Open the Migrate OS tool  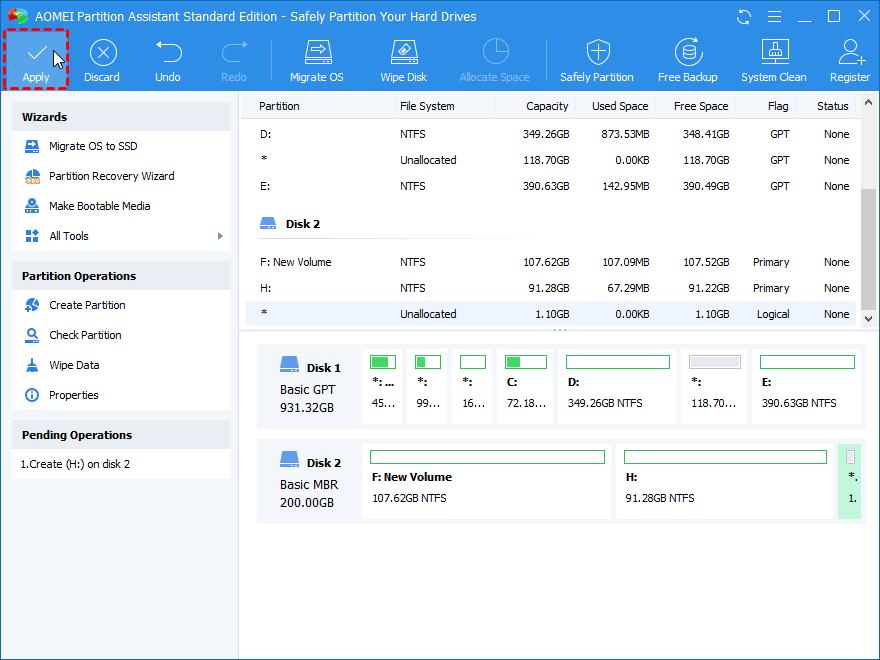316,52
